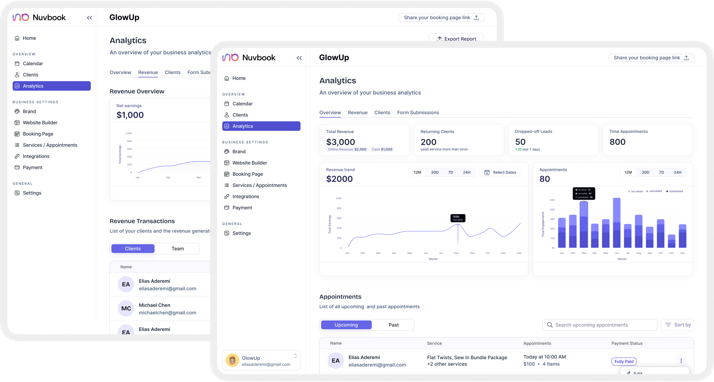The image size is (714, 382).
Task: Collapse the front window sidebar with double-chevron icon
Action: point(299,58)
